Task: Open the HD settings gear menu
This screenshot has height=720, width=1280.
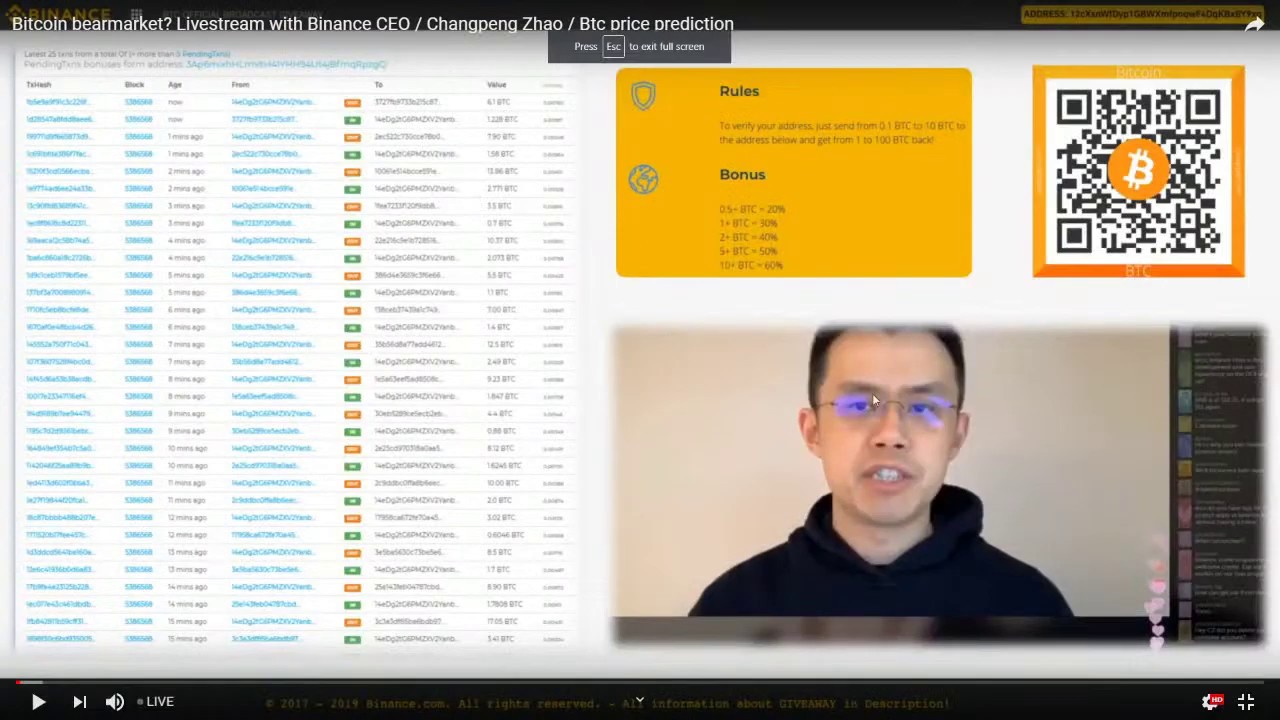Action: tap(1211, 702)
